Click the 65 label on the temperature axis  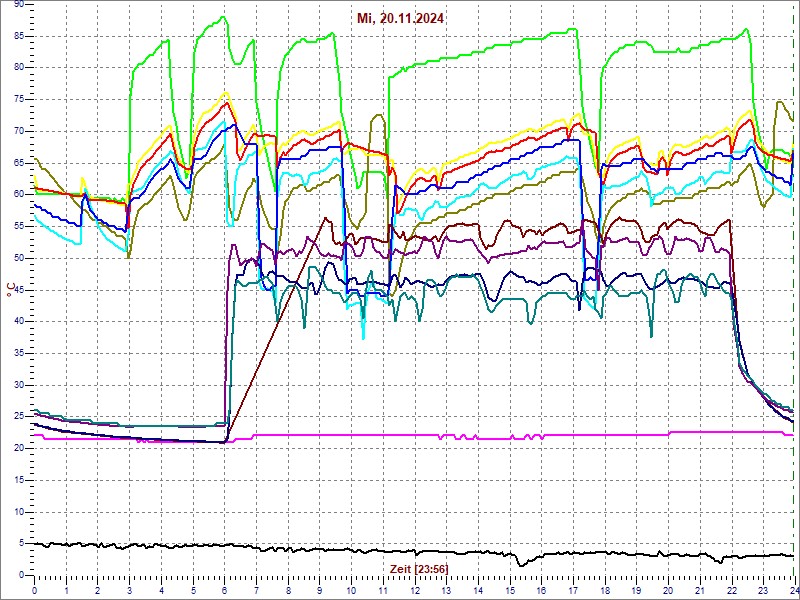coord(18,163)
